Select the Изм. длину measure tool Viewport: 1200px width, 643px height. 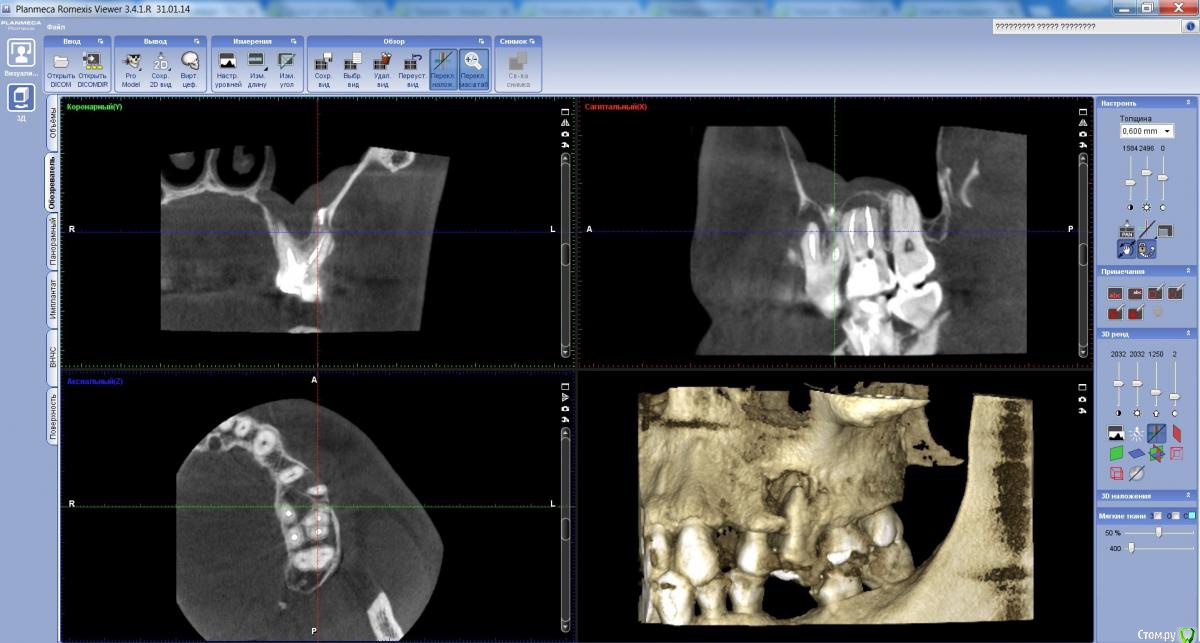point(258,62)
